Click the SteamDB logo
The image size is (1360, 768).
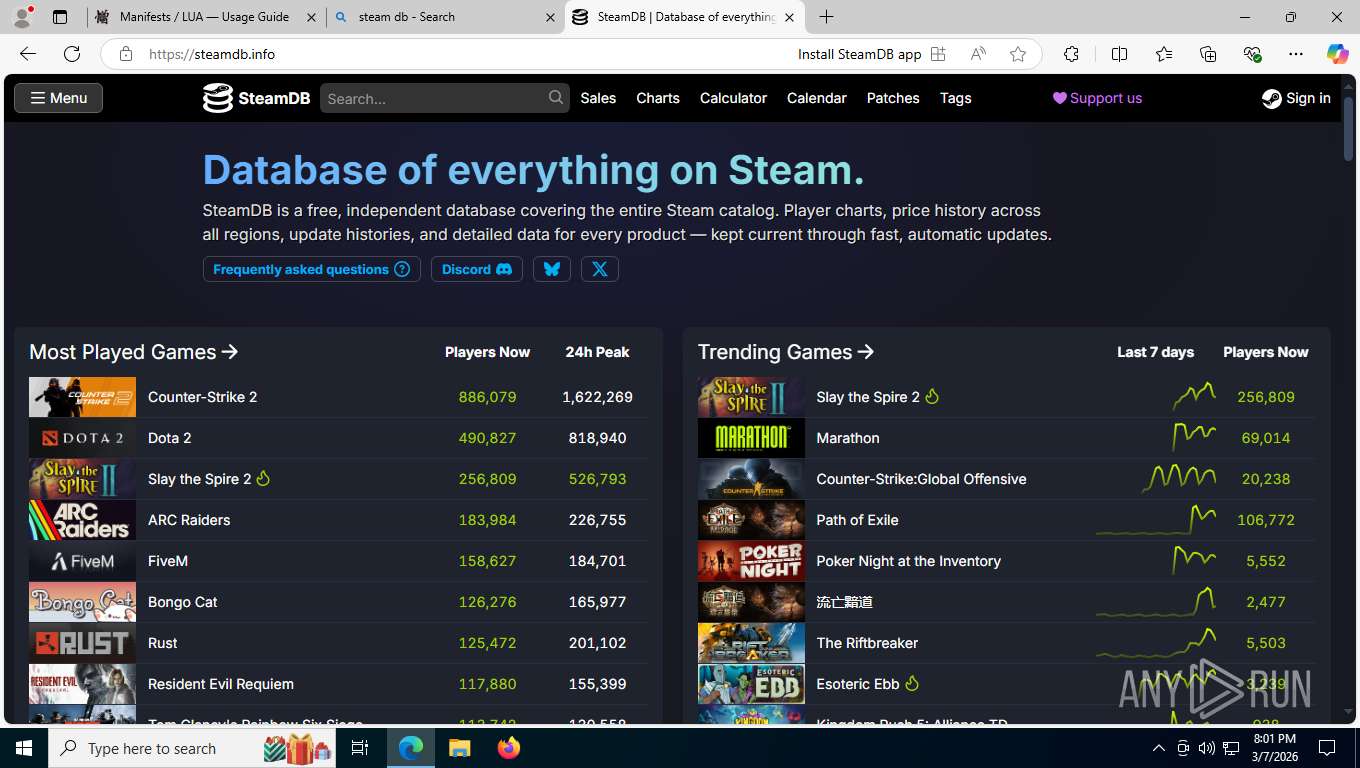coord(257,98)
